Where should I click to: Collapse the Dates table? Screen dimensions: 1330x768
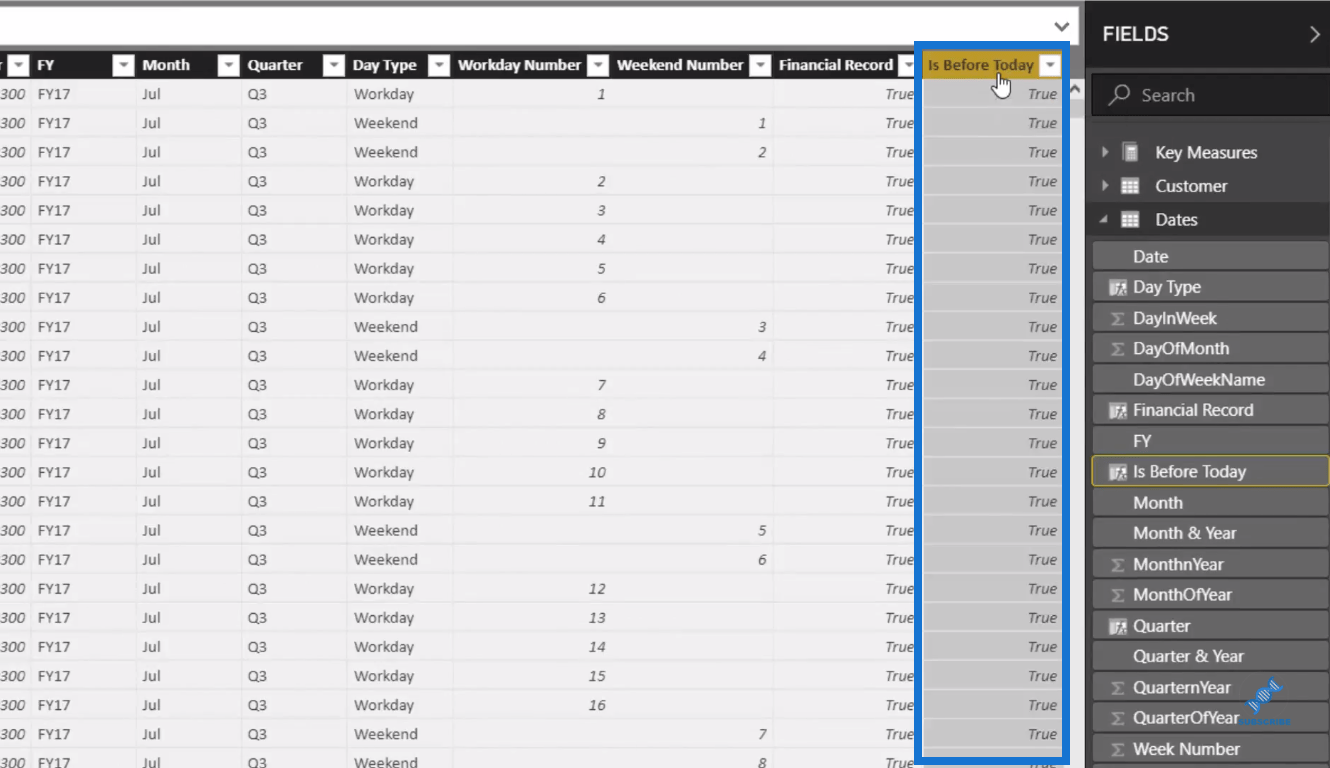point(1105,220)
